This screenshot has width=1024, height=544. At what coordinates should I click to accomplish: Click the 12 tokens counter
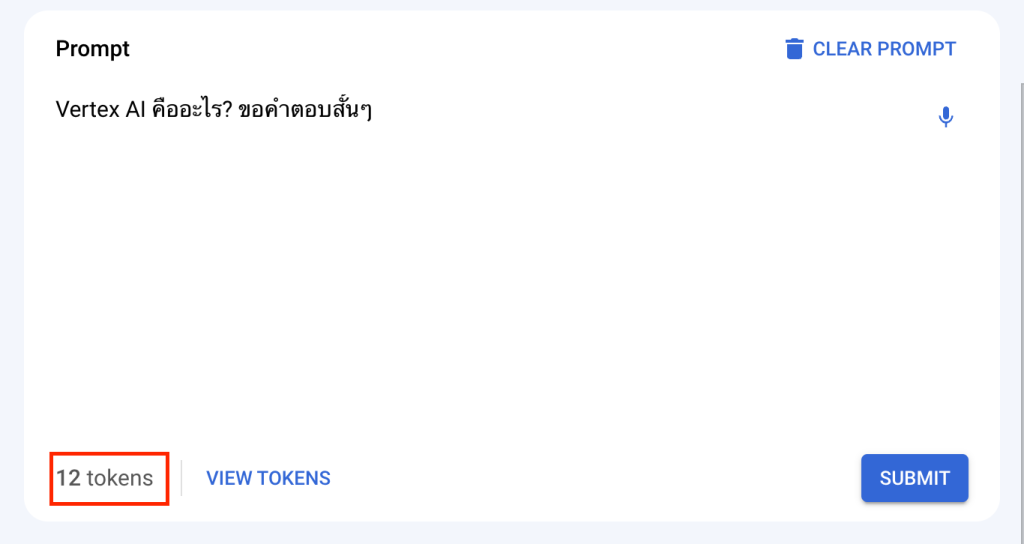(x=104, y=478)
